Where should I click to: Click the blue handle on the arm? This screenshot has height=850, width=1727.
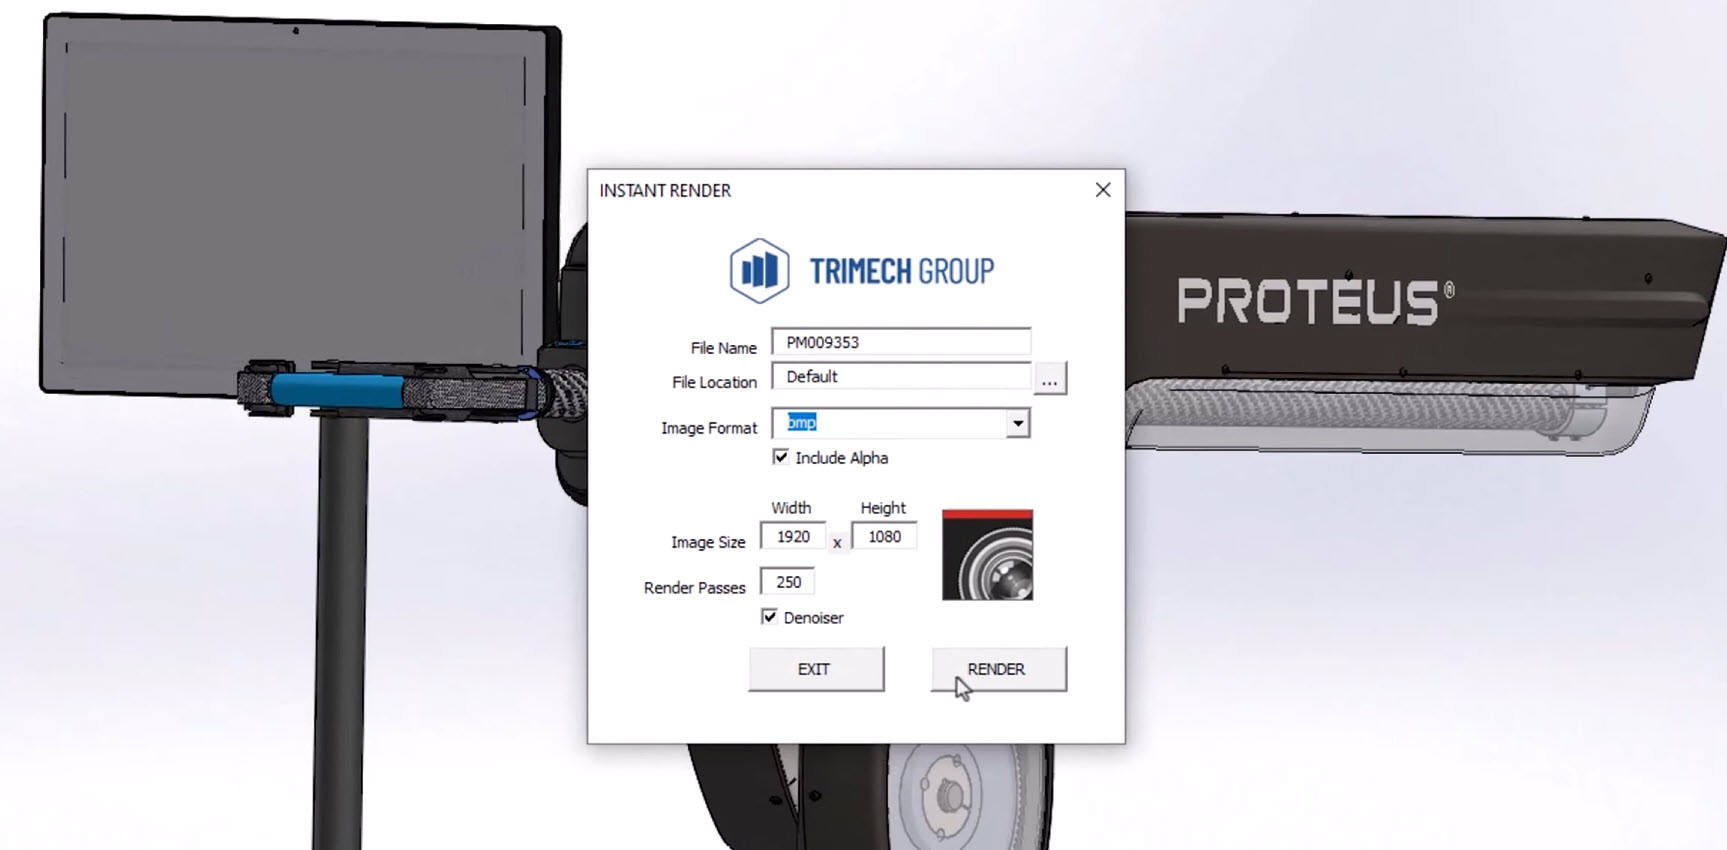pyautogui.click(x=335, y=390)
